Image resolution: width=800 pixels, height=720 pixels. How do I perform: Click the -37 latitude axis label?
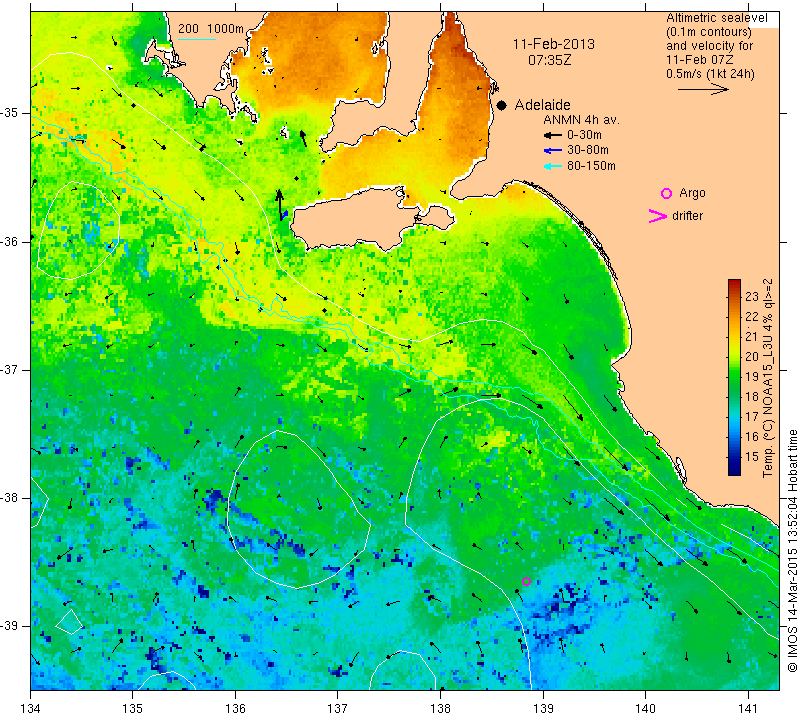click(10, 369)
